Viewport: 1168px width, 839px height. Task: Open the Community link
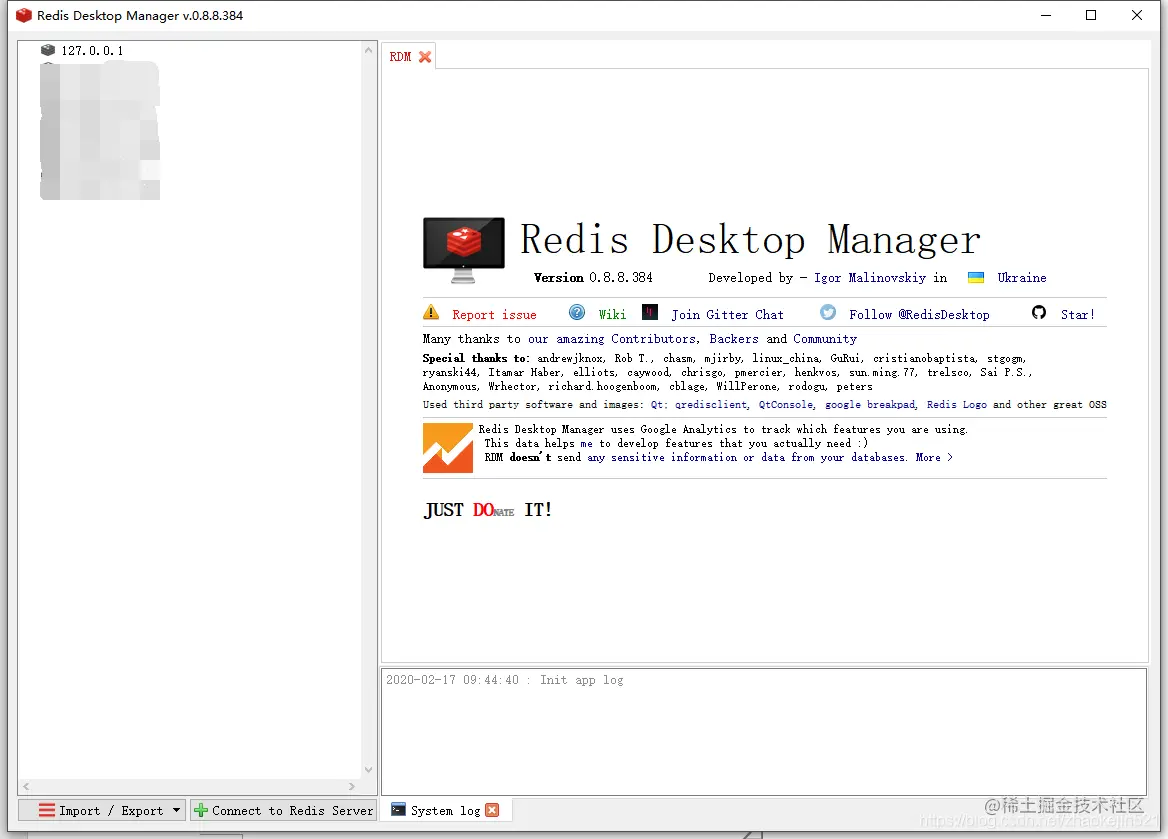(x=825, y=339)
